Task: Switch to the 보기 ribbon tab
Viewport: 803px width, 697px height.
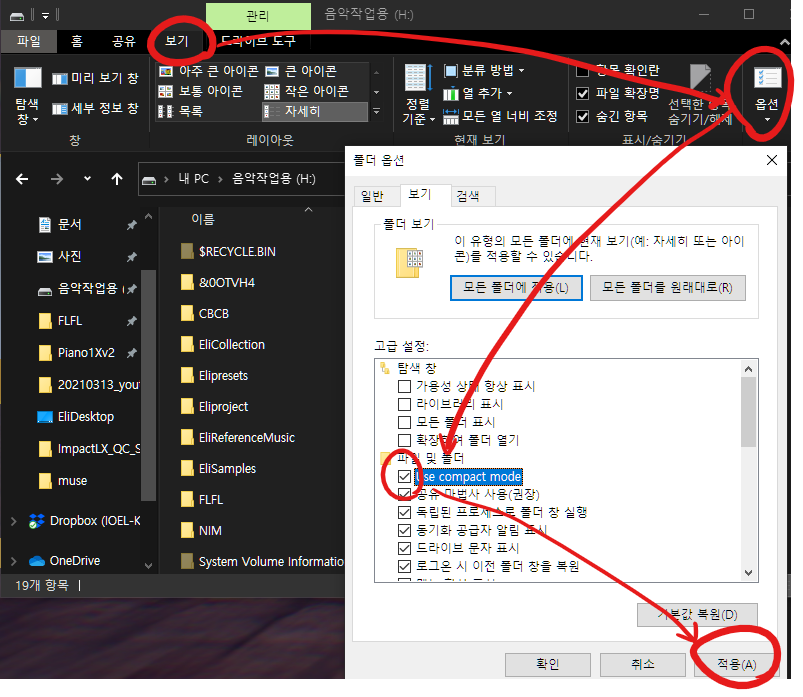Action: point(177,41)
